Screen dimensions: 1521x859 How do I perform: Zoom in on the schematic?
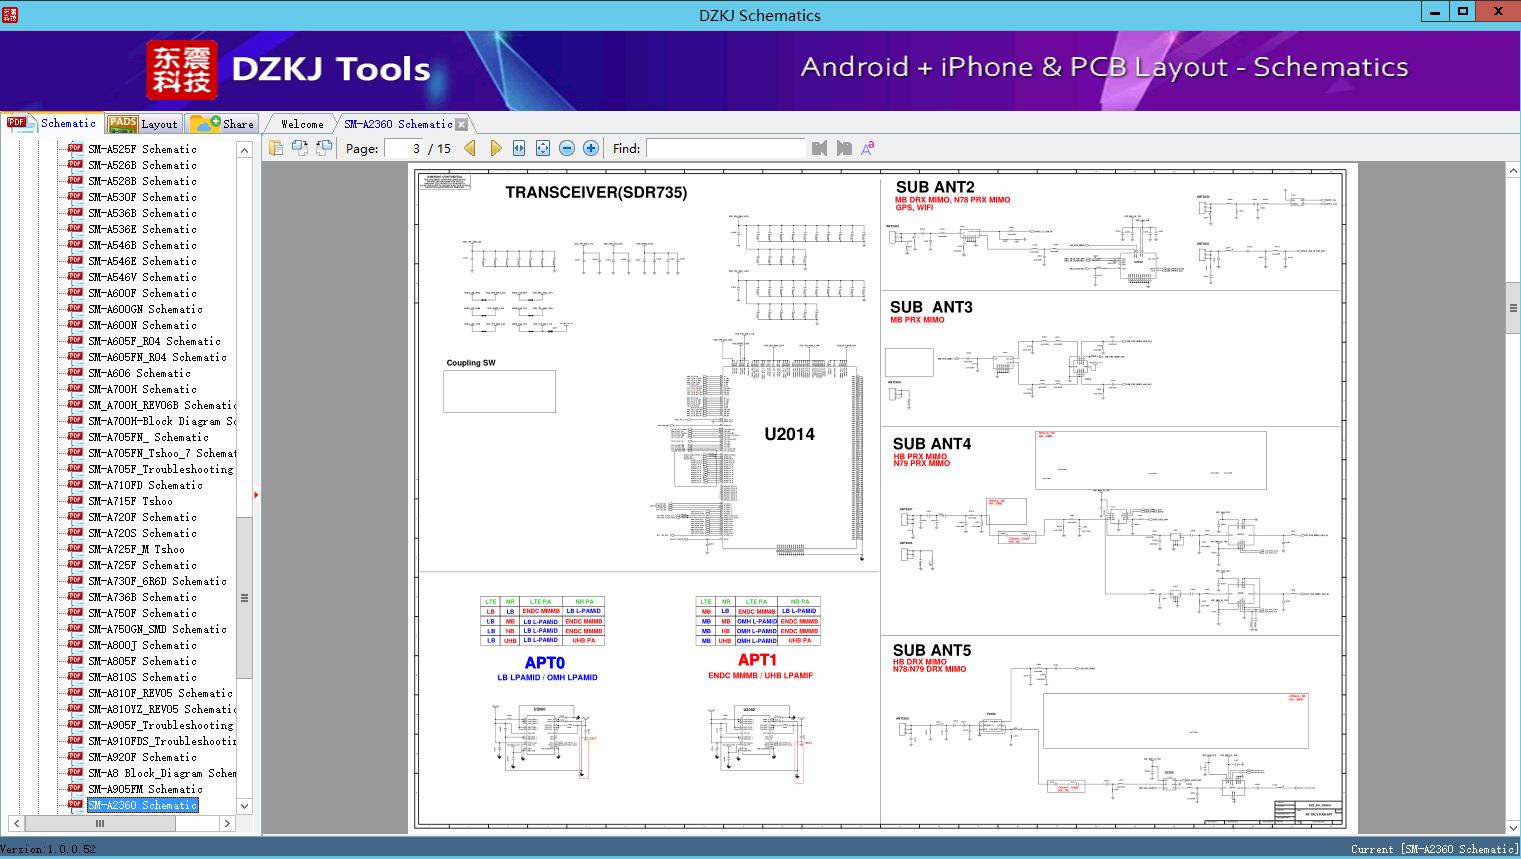pos(591,148)
